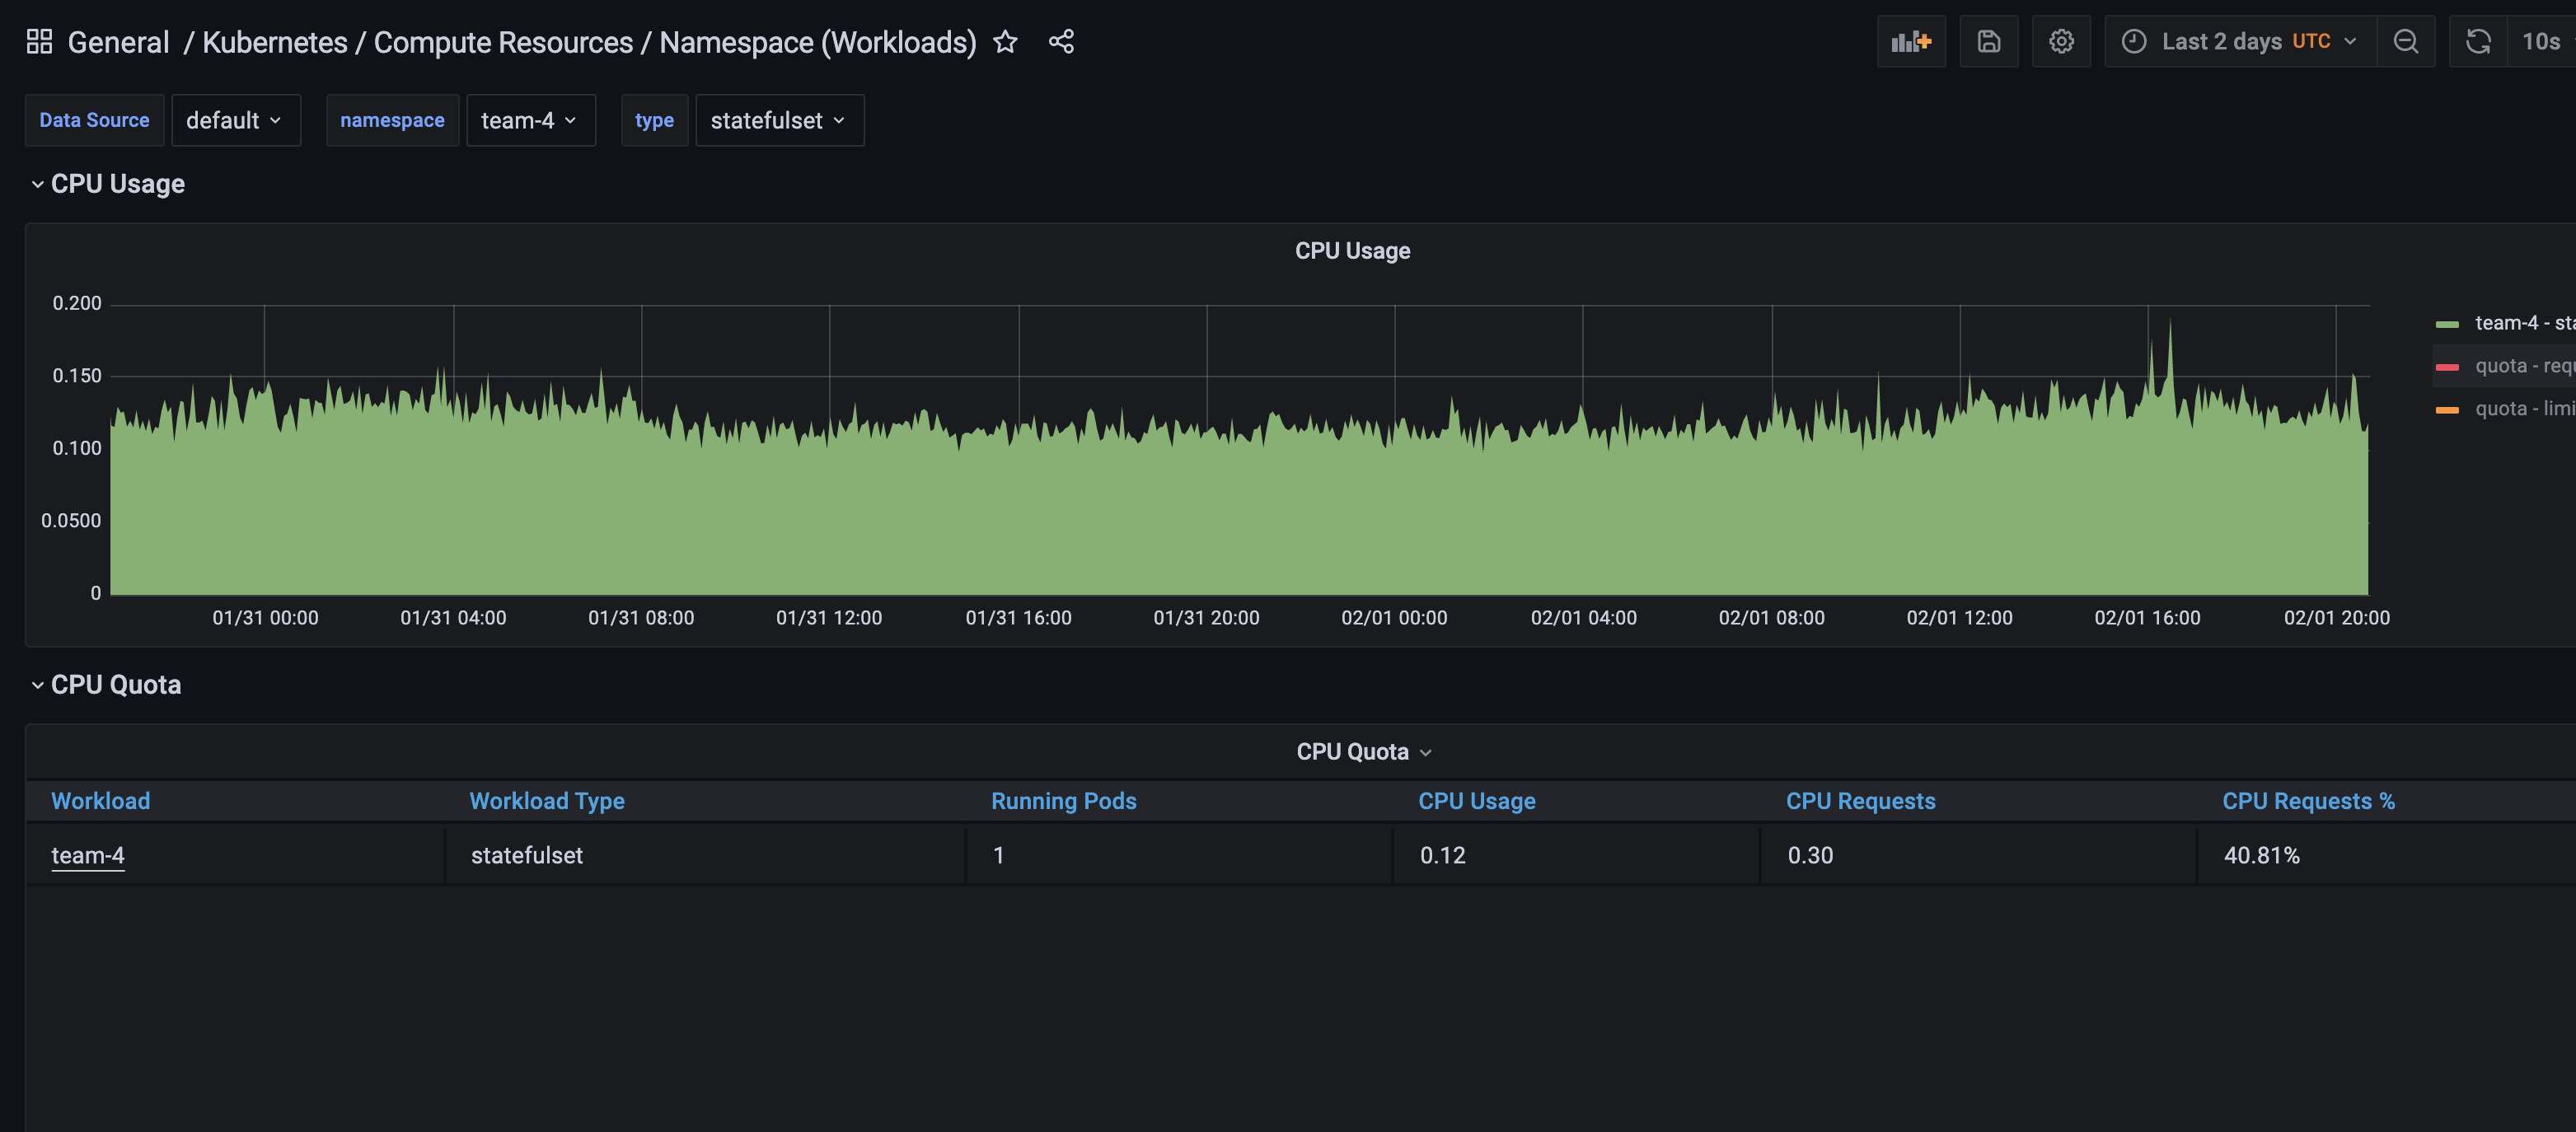The image size is (2576, 1132).
Task: Toggle quota requests legend series
Action: pos(2524,366)
